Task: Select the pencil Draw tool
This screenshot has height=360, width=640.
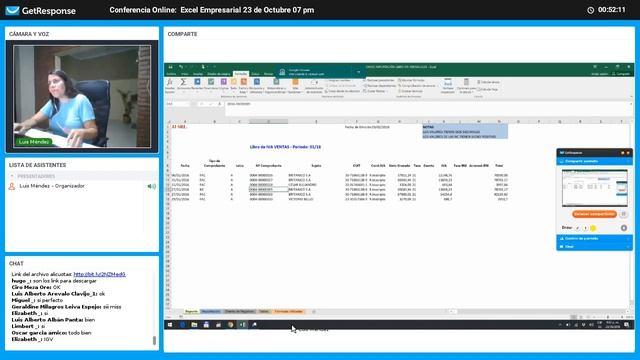Action: tap(578, 228)
